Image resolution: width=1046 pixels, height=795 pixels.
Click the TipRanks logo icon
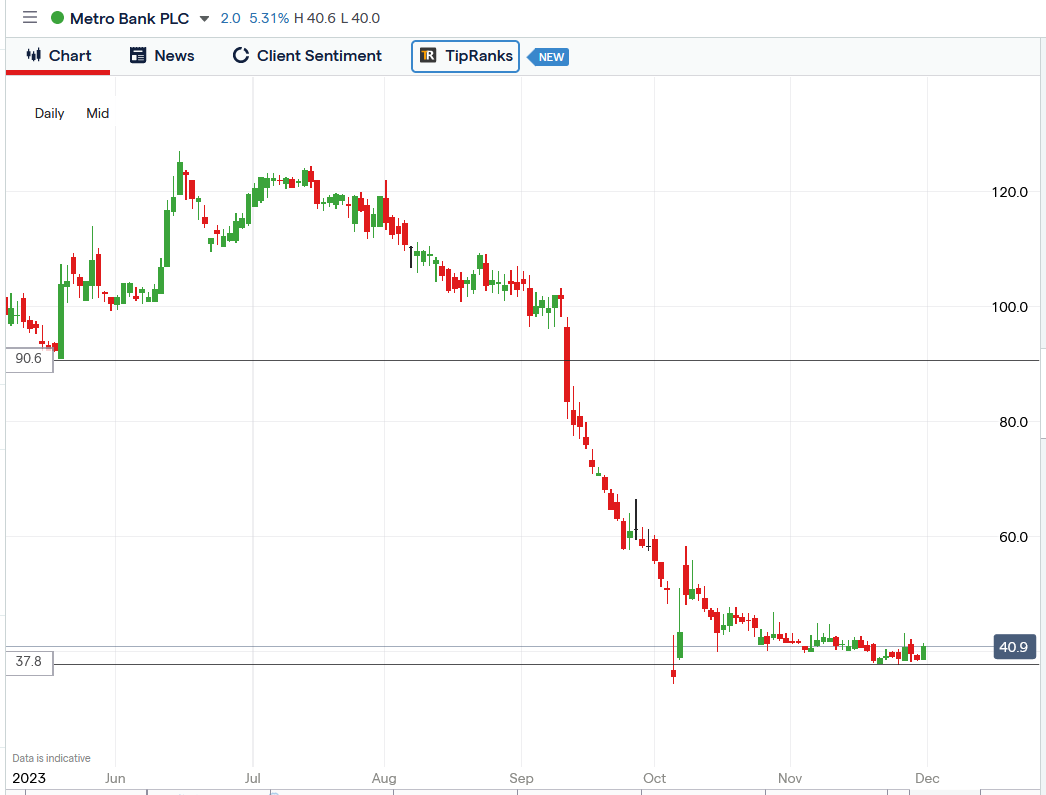click(x=428, y=56)
